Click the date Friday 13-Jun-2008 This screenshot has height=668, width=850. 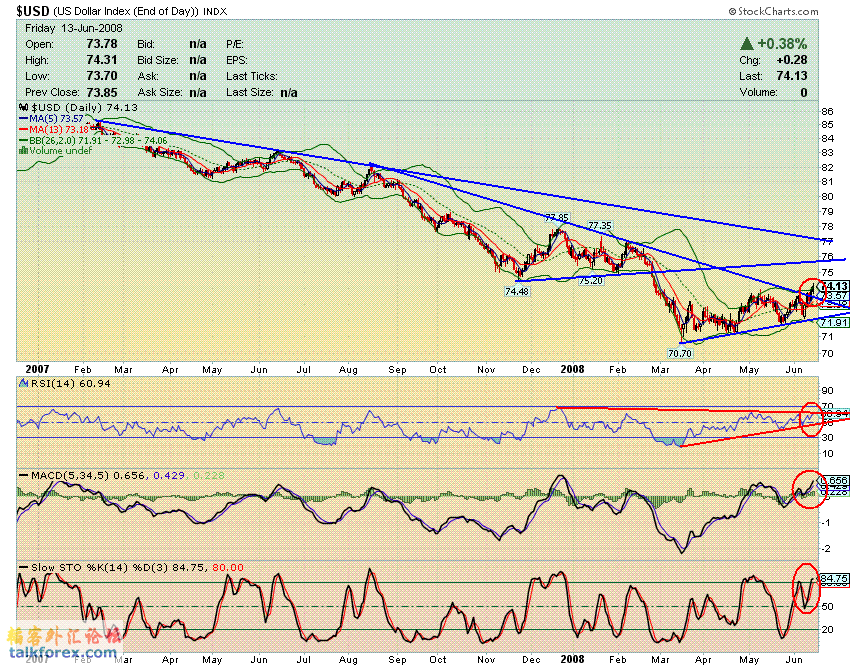[x=74, y=28]
